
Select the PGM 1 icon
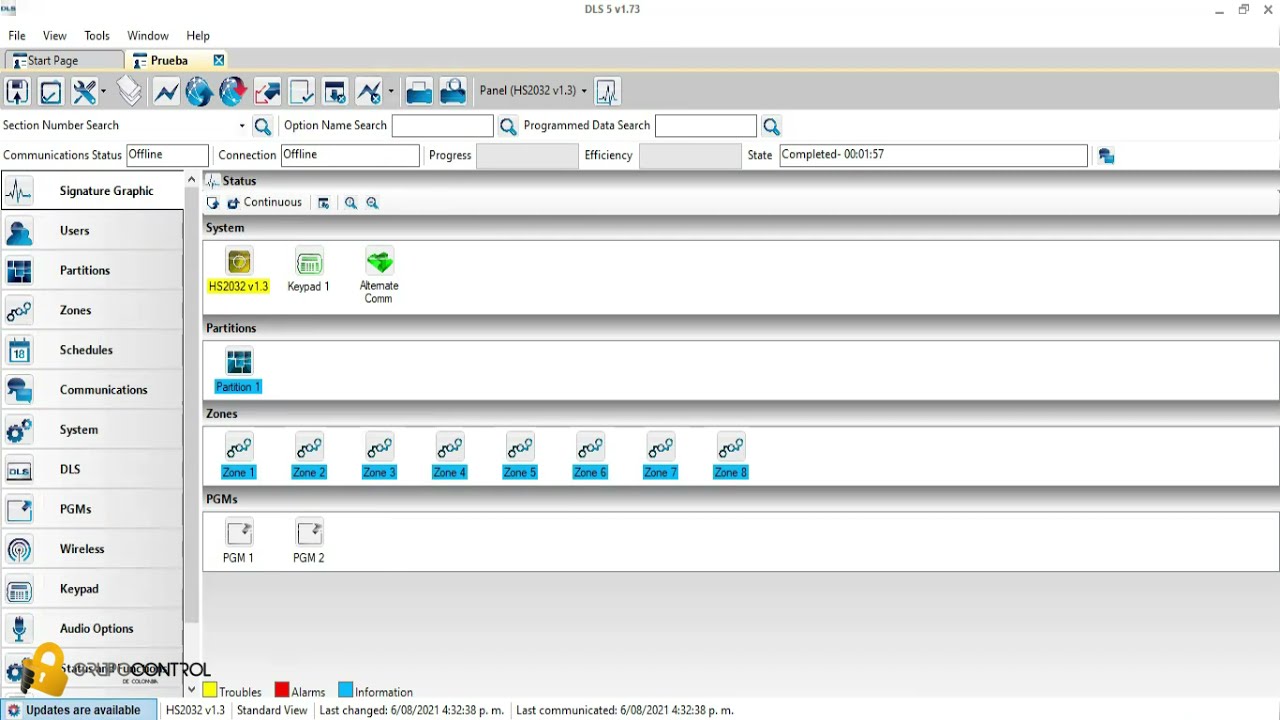238,542
